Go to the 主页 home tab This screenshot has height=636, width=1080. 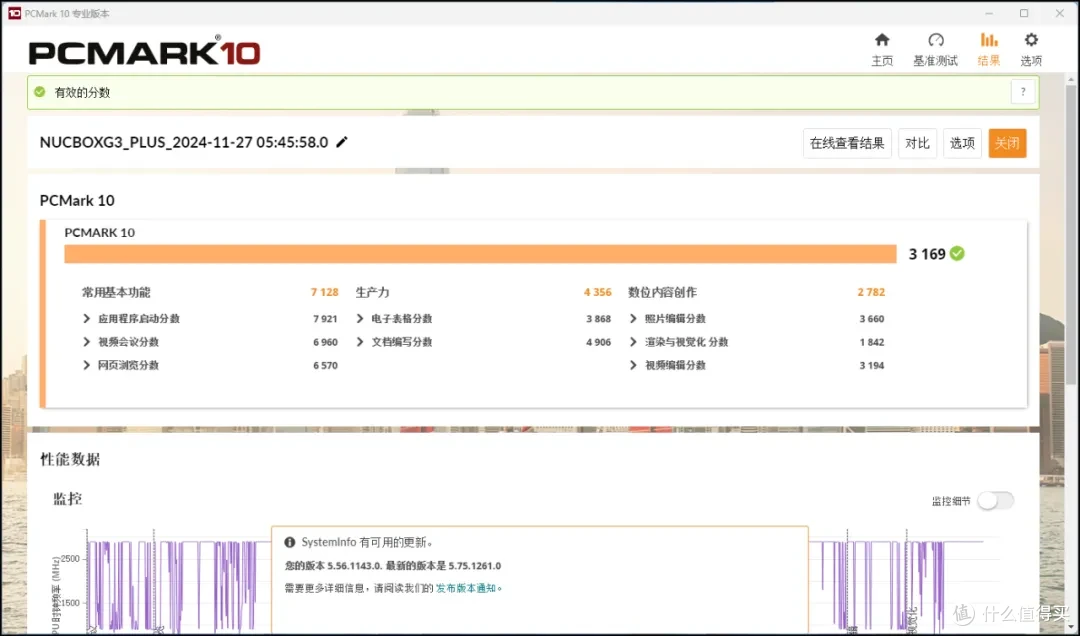click(882, 50)
